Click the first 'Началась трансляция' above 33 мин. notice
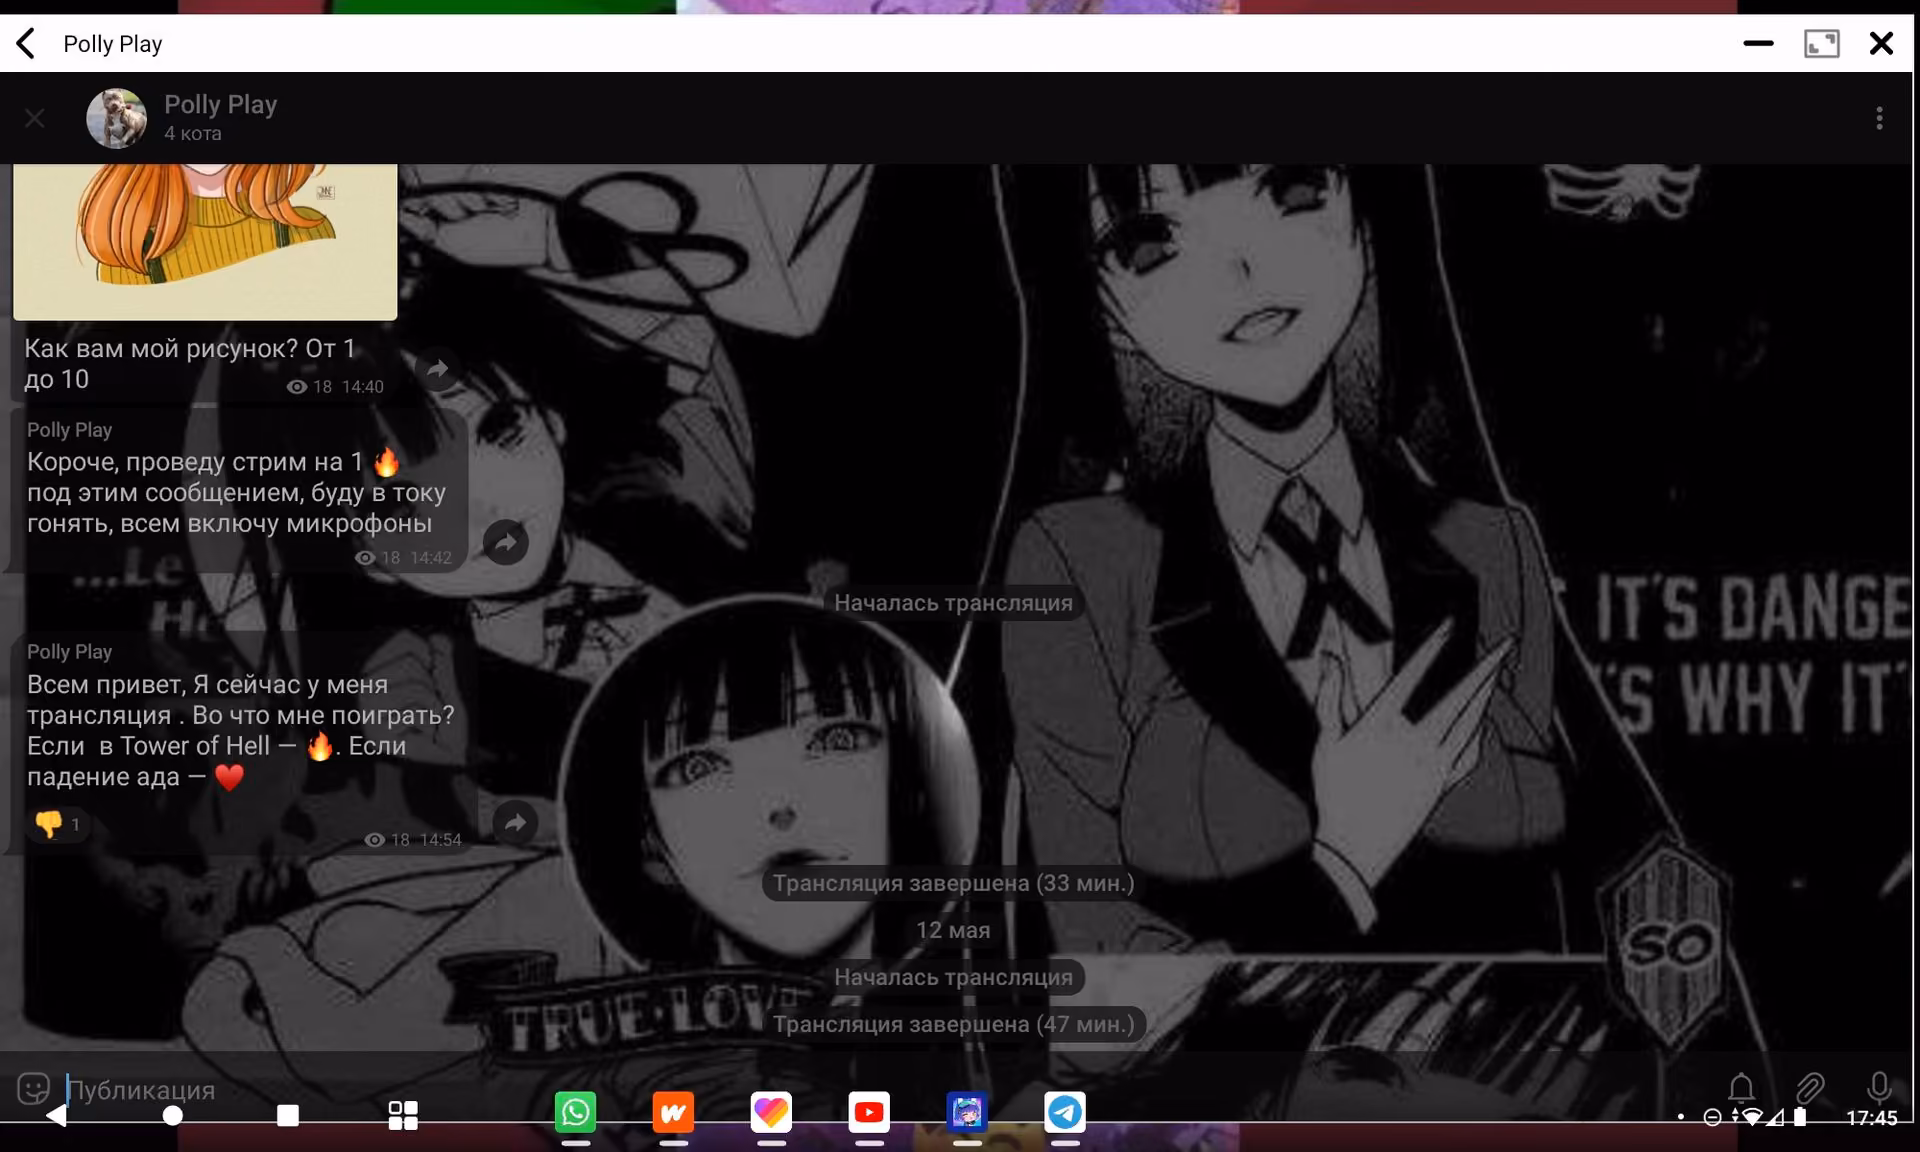 pyautogui.click(x=953, y=603)
